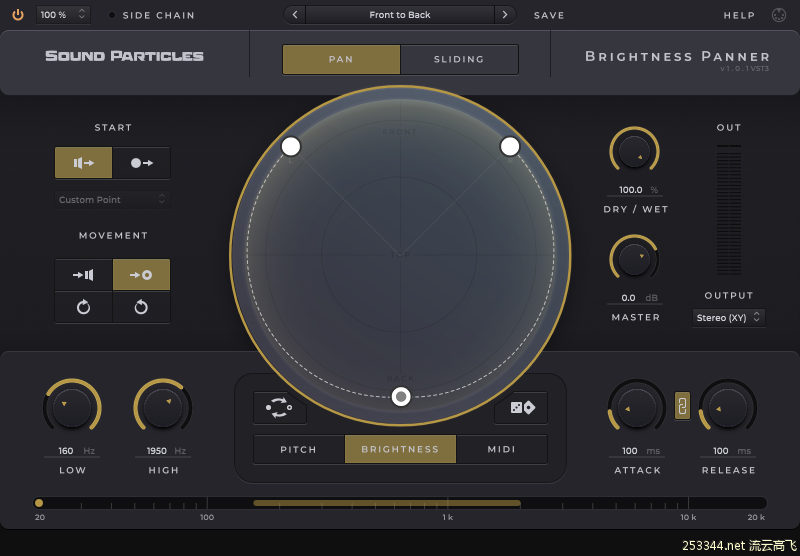Open the Custom Point dropdown

pyautogui.click(x=112, y=199)
